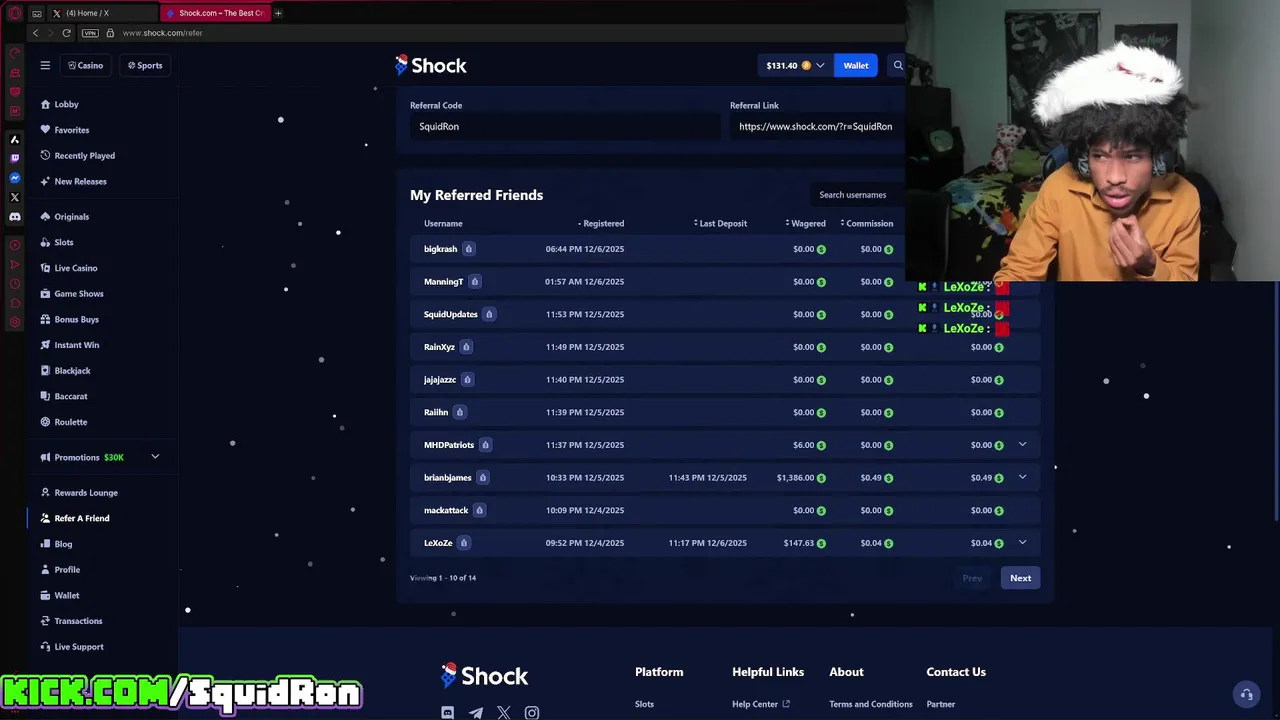1280x720 pixels.
Task: Open Transactions in sidebar
Action: coord(78,621)
